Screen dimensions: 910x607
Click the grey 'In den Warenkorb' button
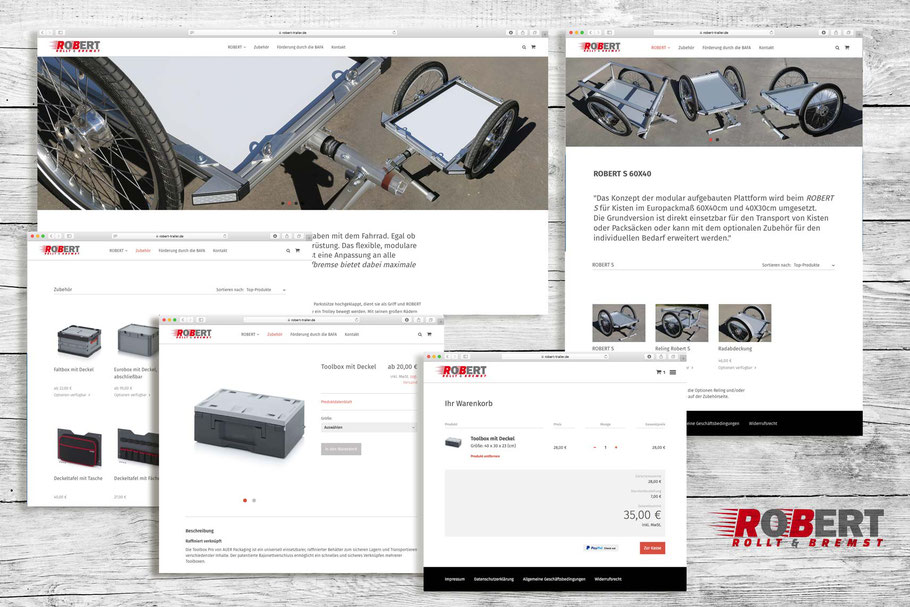point(341,449)
